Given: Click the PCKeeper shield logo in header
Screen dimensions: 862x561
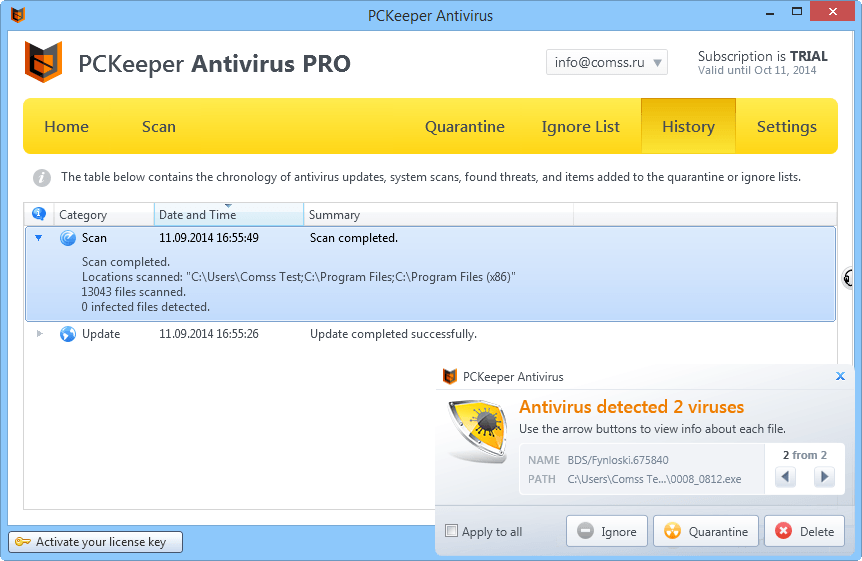Looking at the screenshot, I should click(x=43, y=62).
